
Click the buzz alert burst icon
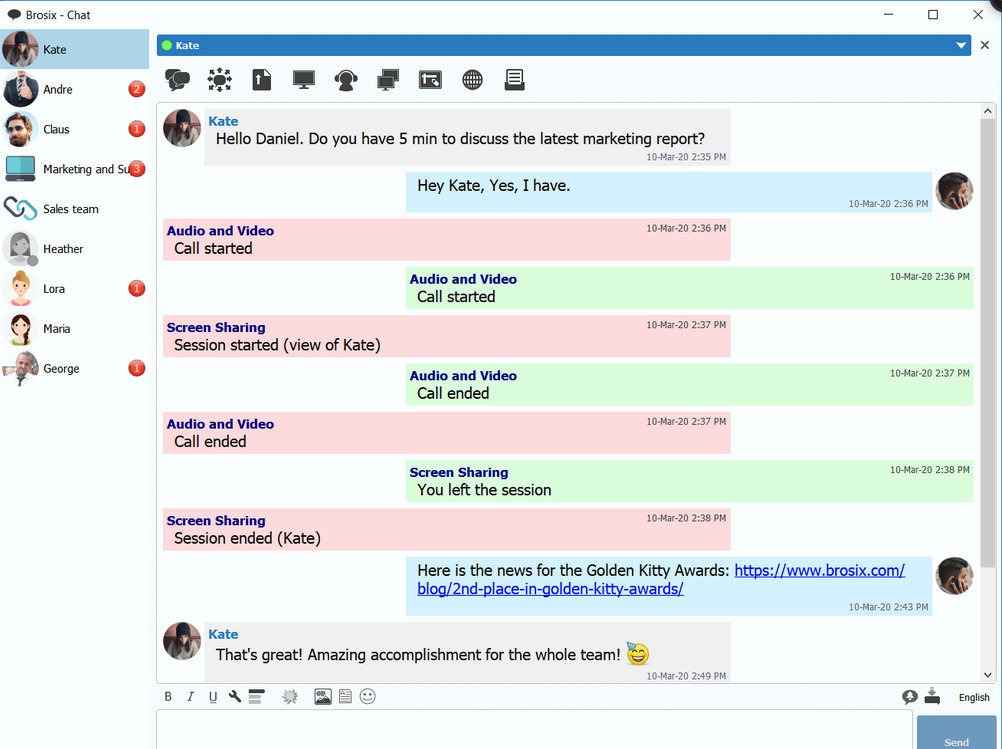pos(290,697)
